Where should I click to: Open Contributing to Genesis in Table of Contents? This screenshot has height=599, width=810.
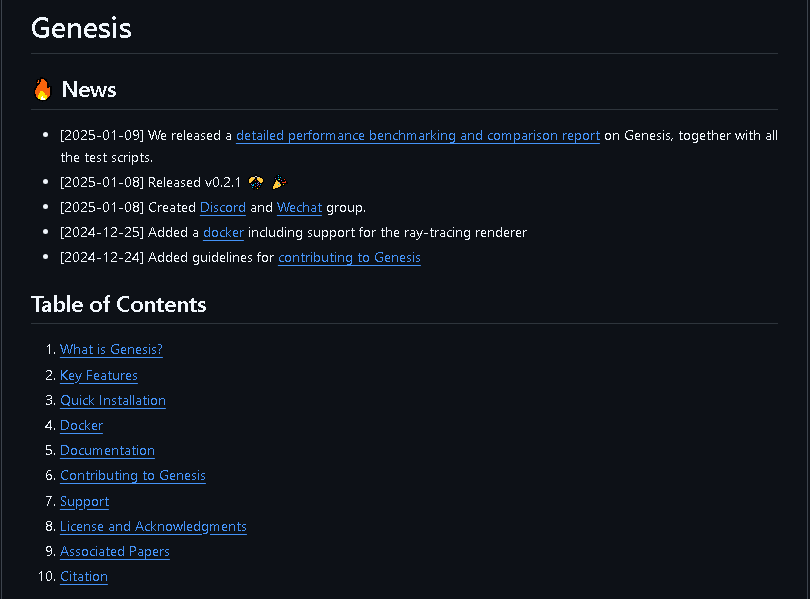133,476
